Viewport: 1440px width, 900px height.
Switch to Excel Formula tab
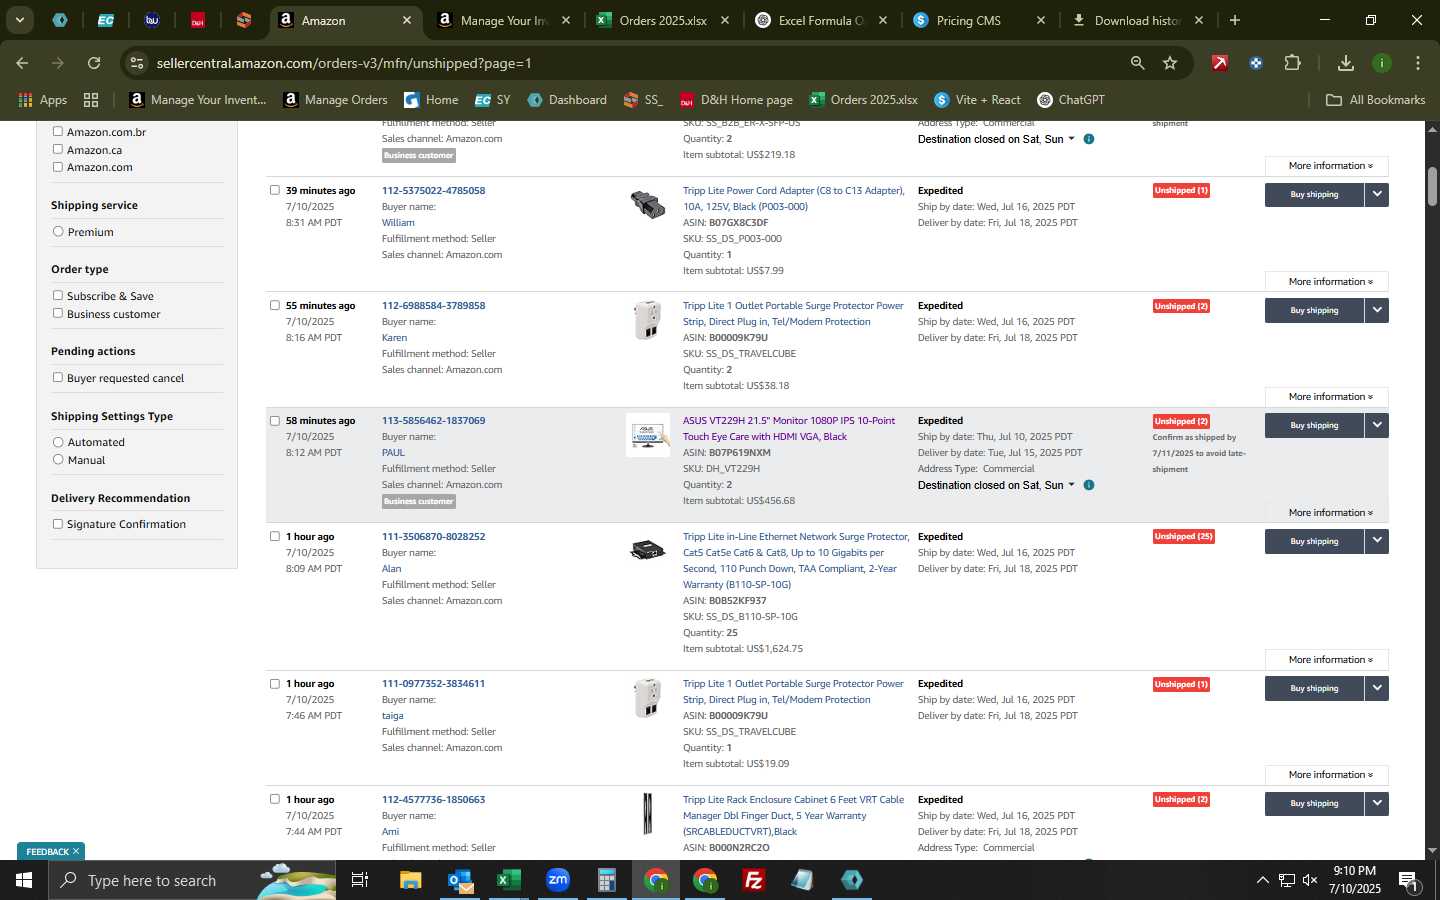[x=820, y=20]
